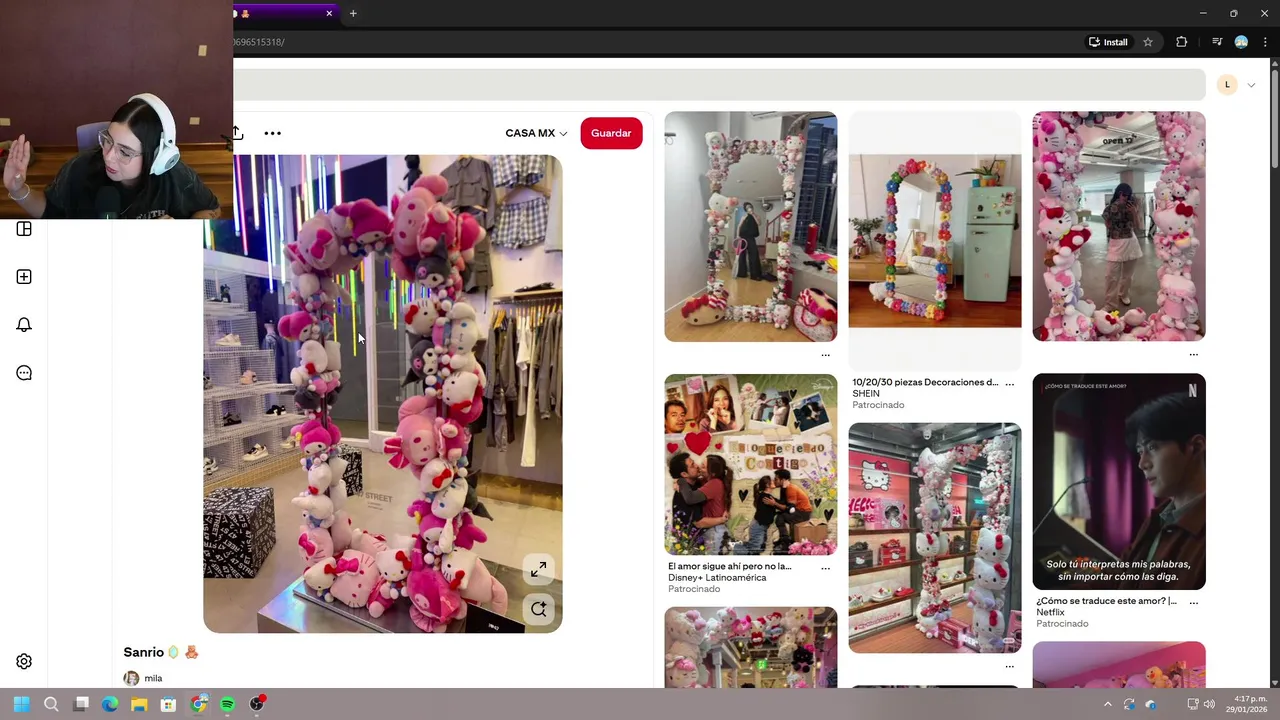Open the Disney+ Latinoamérica advertiser link
The image size is (1280, 720).
(x=717, y=578)
